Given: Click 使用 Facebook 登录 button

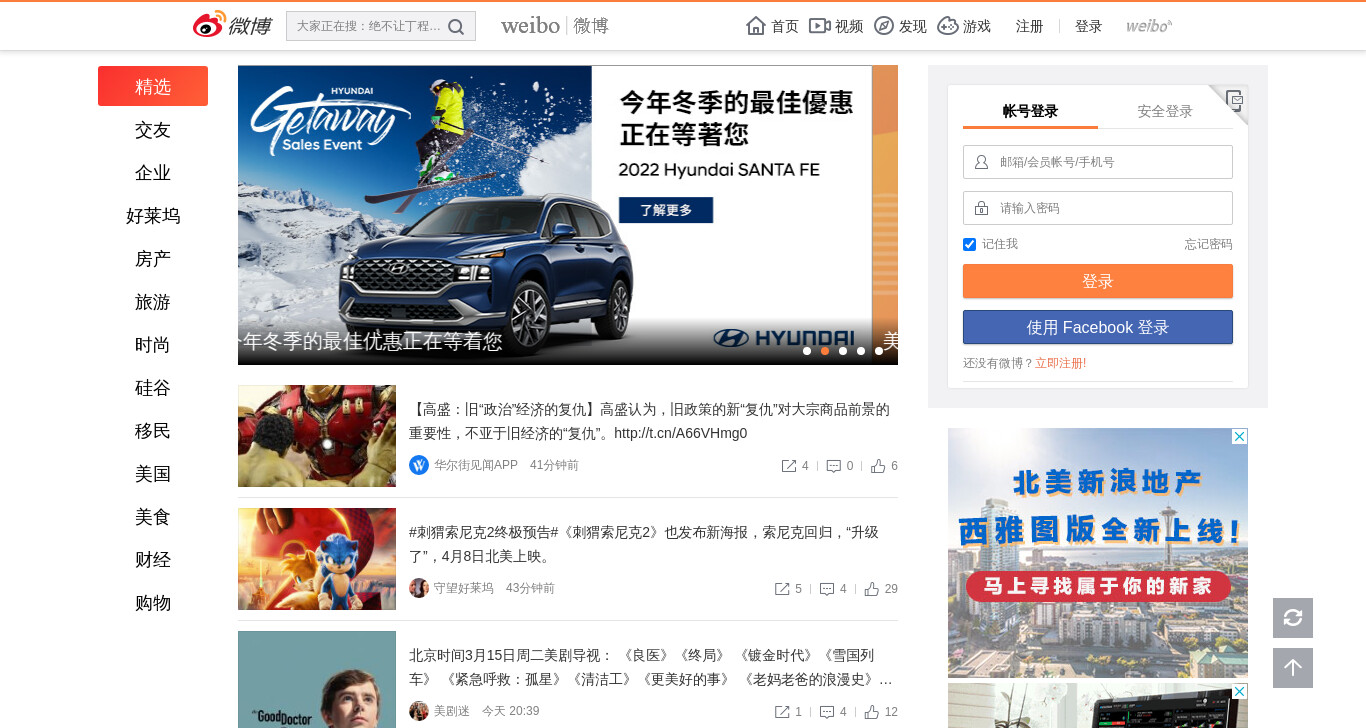Looking at the screenshot, I should pos(1098,327).
